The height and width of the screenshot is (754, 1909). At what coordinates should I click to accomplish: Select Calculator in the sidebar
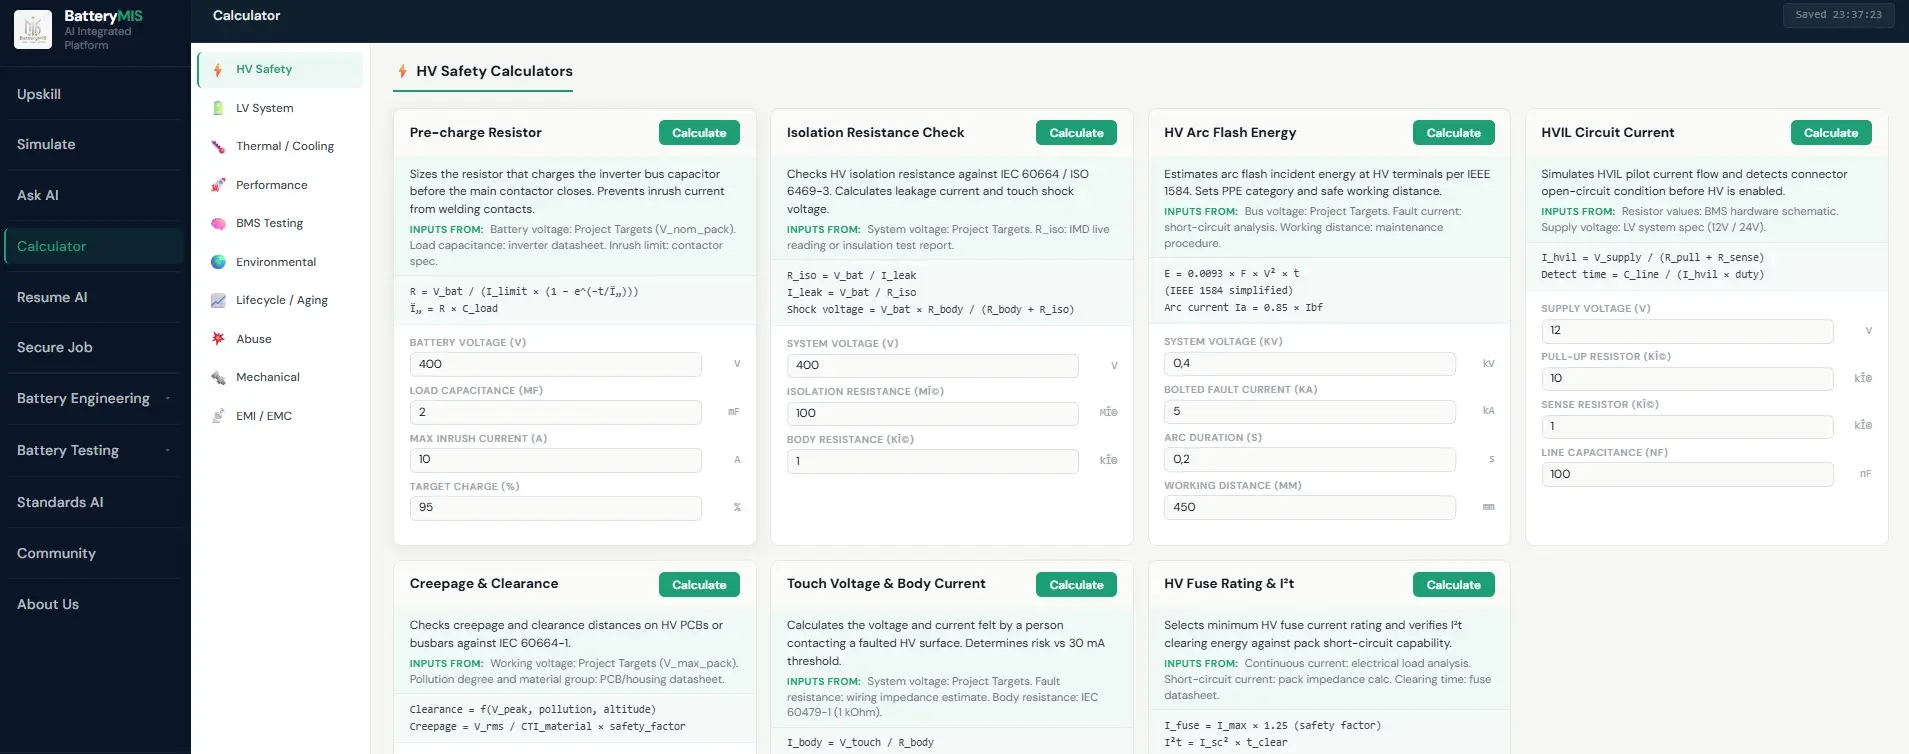[x=93, y=246]
